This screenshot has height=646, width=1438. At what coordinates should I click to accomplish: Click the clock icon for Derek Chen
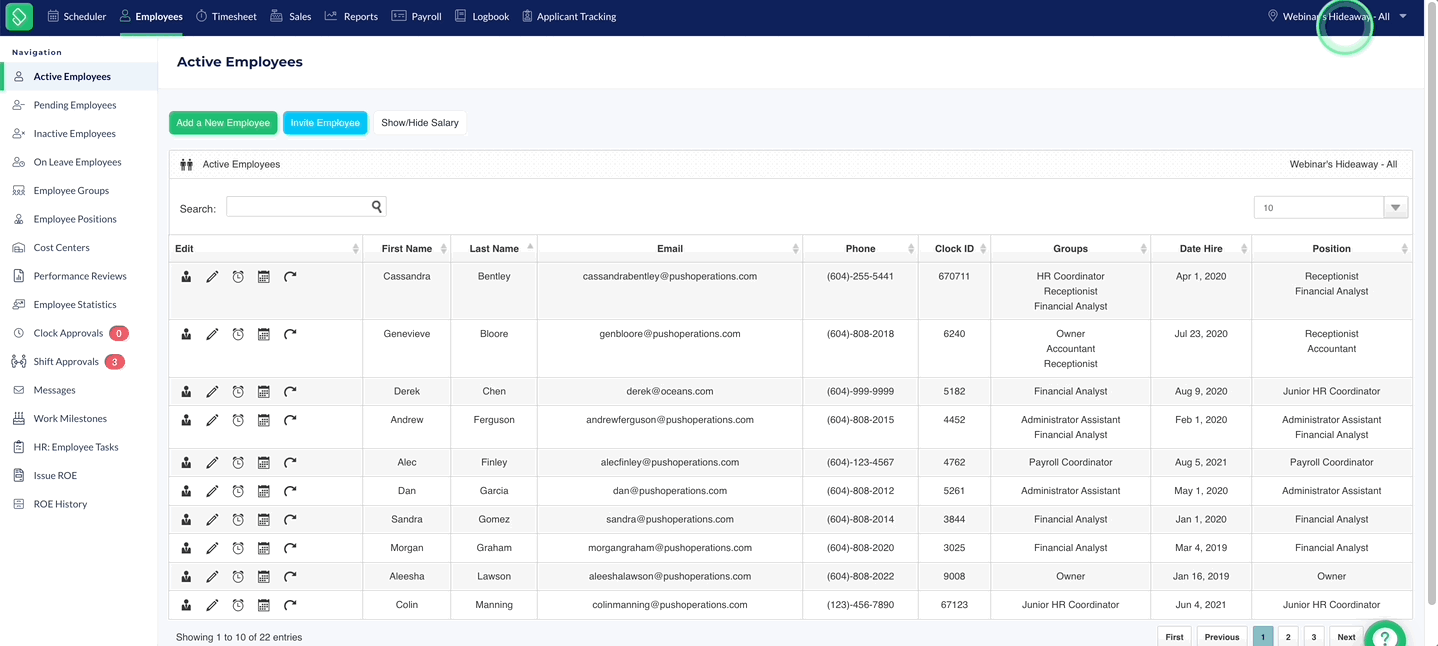[238, 392]
